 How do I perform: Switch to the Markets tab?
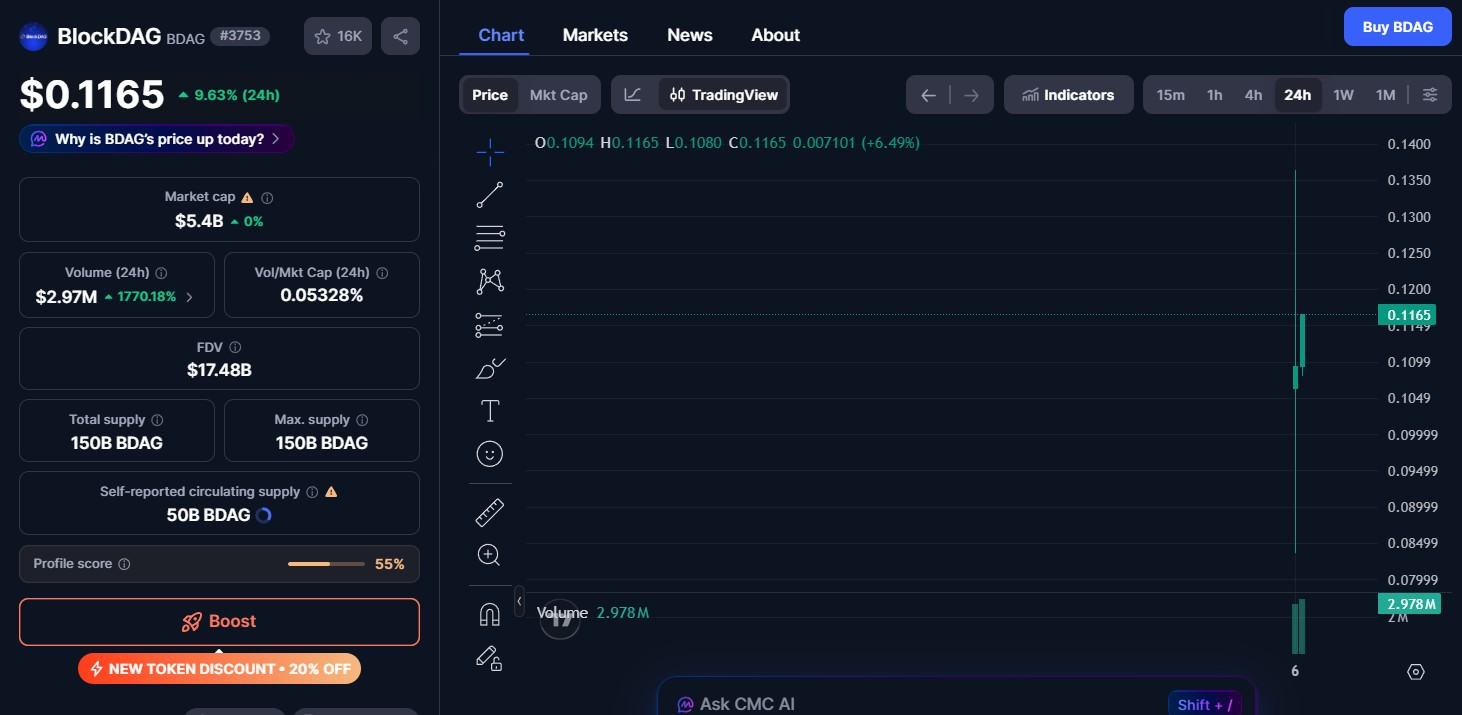(595, 34)
